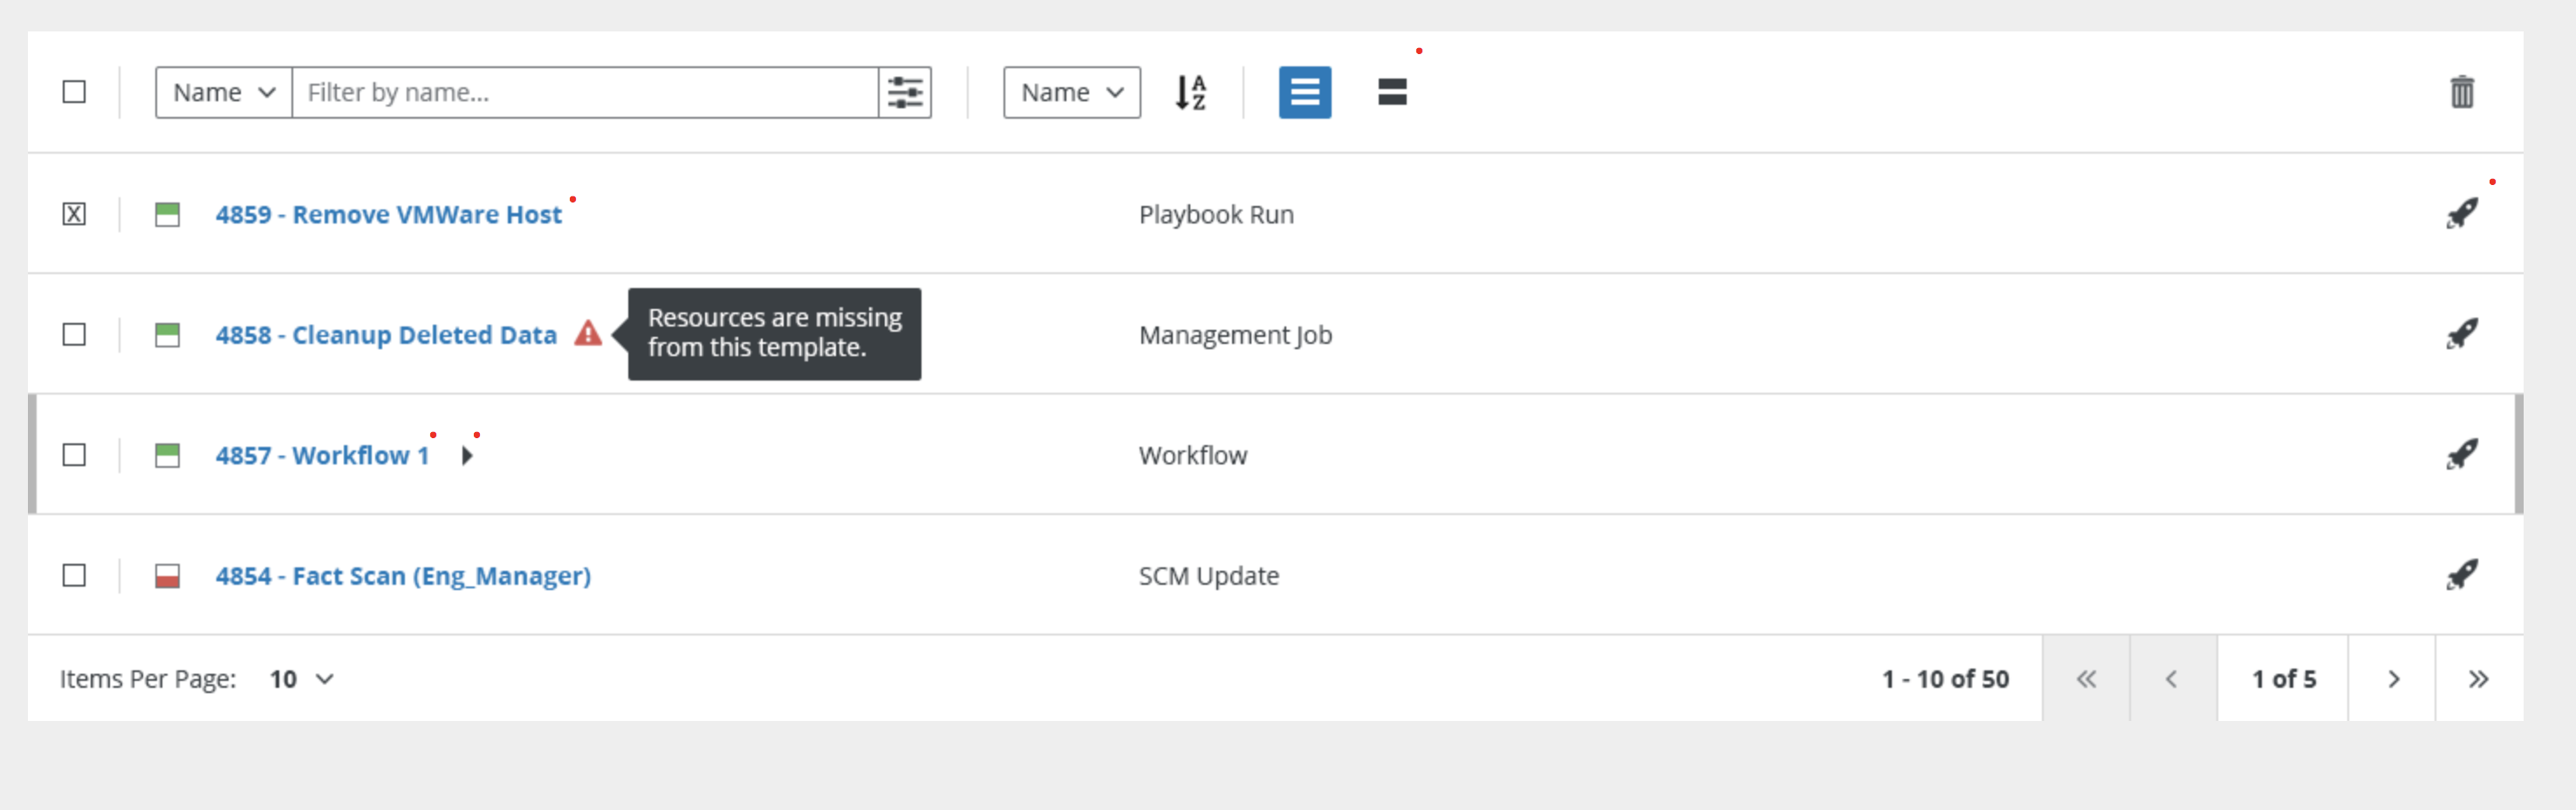
Task: Go to the previous page arrow
Action: [2172, 679]
